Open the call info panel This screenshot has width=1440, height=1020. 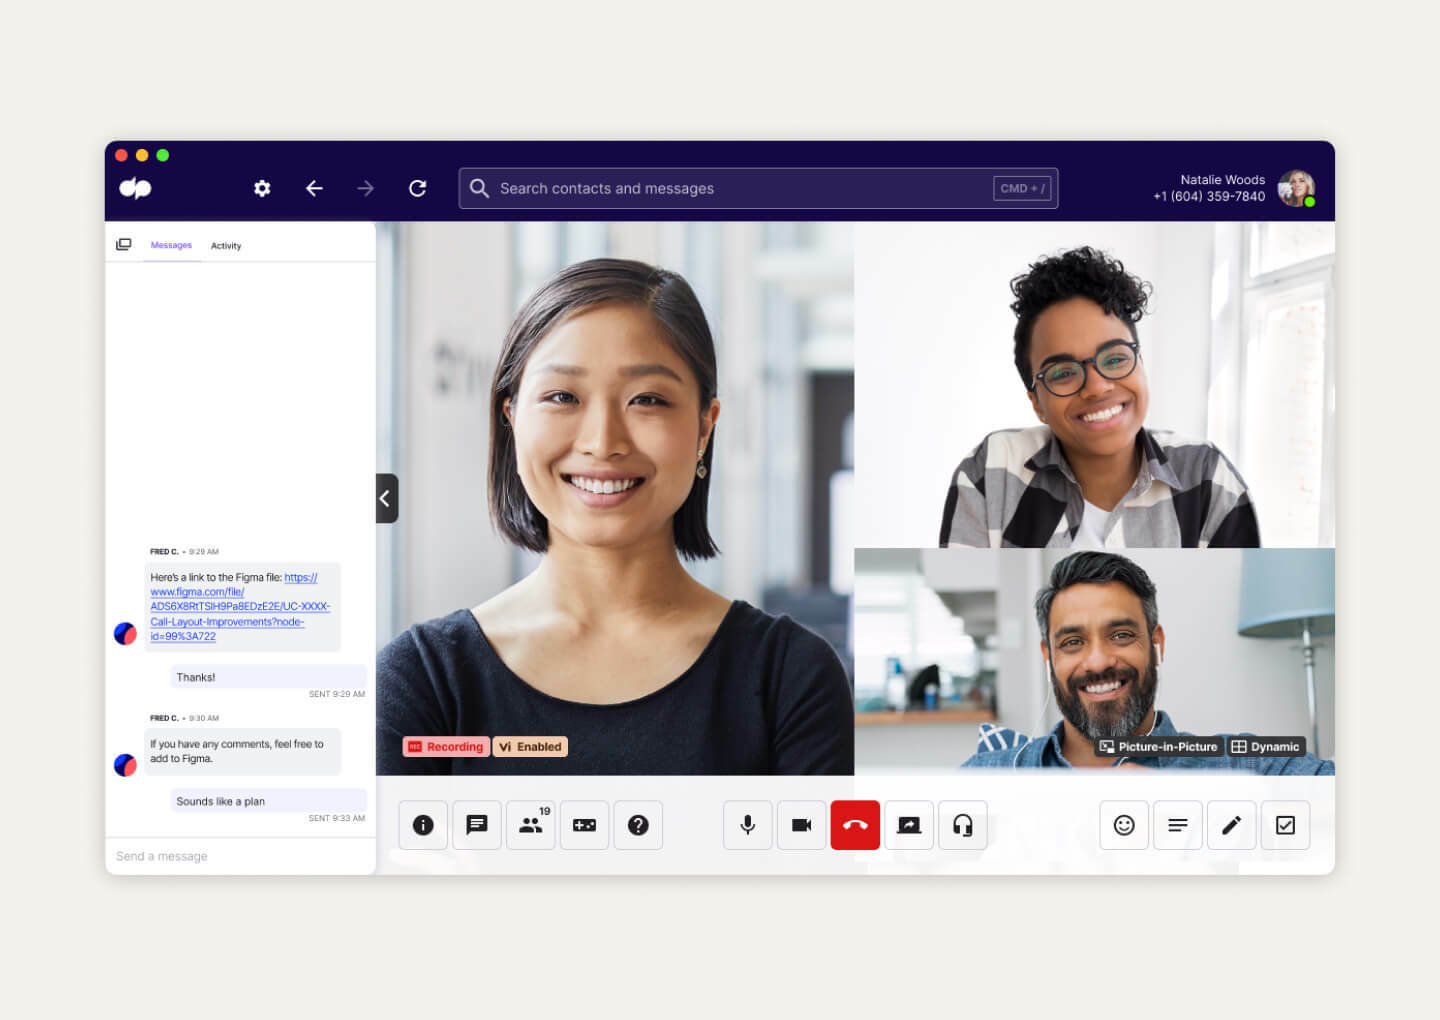coord(423,825)
